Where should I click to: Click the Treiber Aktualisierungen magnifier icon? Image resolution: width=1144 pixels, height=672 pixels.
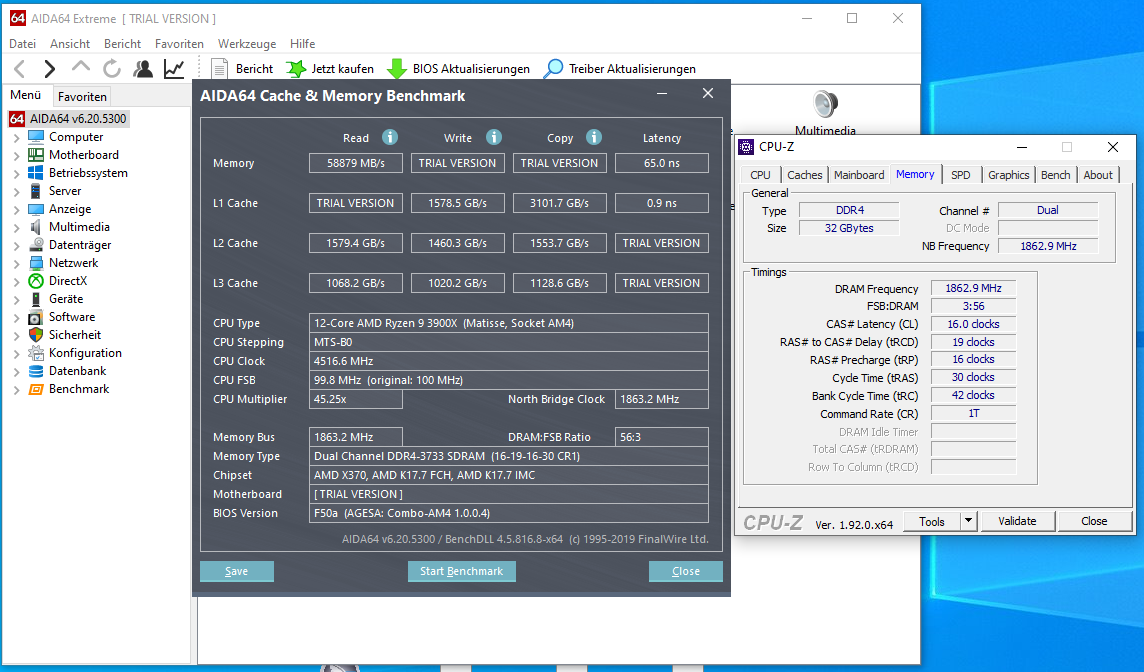click(554, 69)
